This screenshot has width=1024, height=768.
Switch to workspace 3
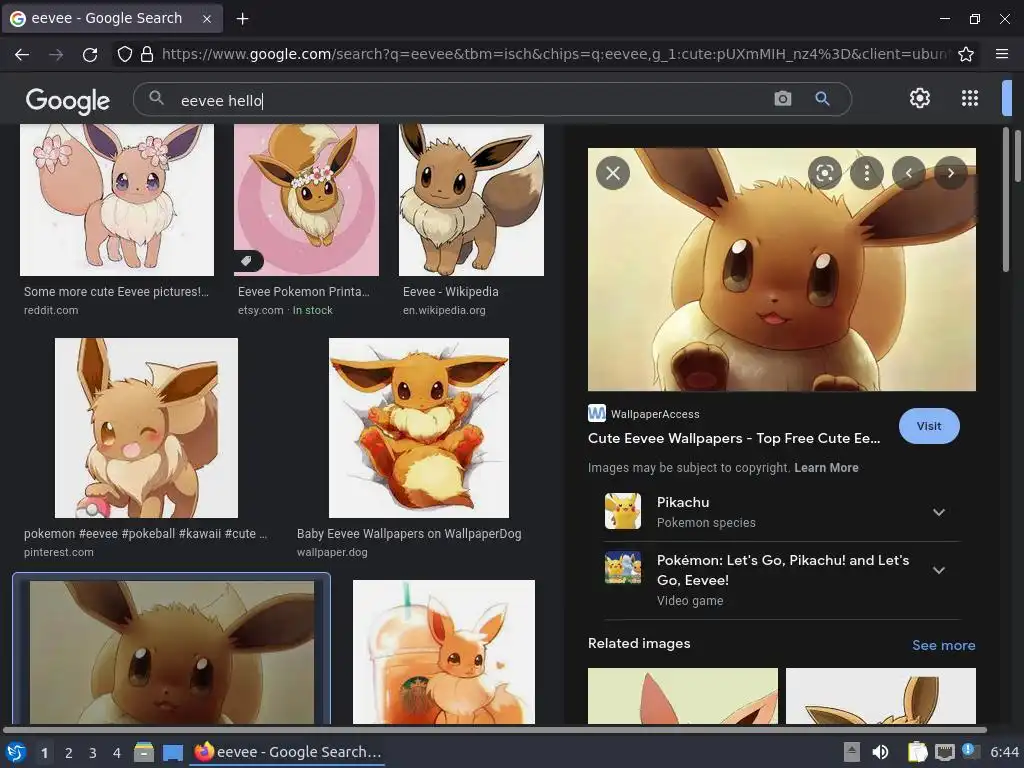[93, 753]
